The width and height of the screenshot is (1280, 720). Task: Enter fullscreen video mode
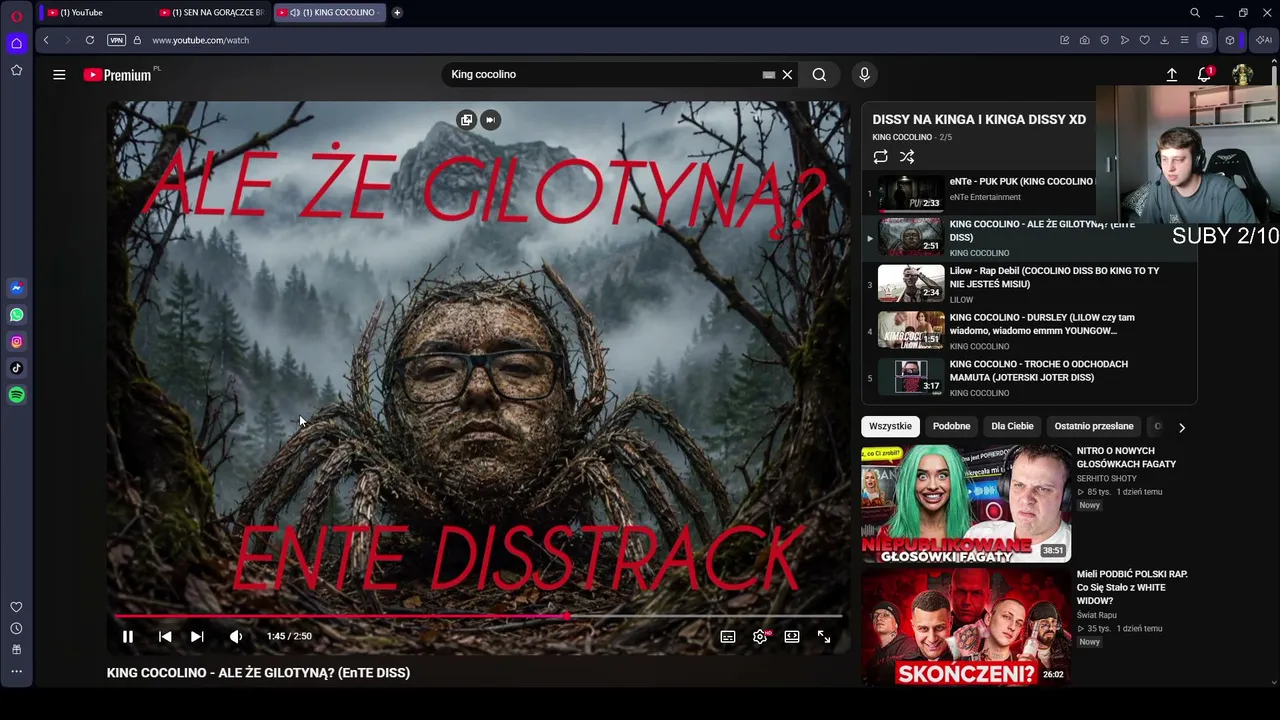(x=824, y=637)
